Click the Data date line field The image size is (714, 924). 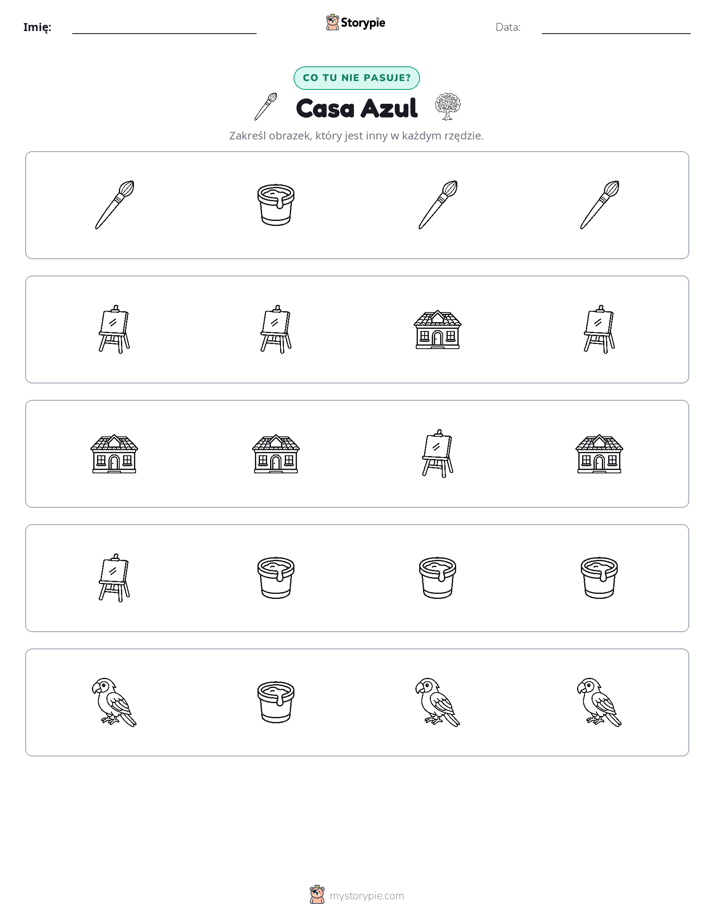tap(616, 27)
